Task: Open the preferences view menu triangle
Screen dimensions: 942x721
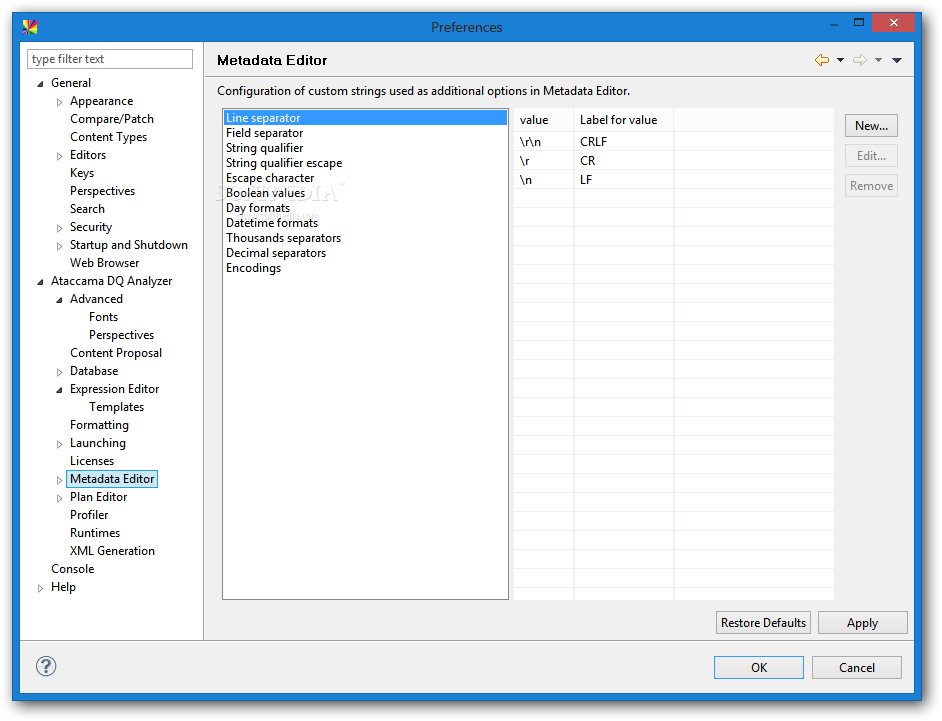Action: point(897,60)
